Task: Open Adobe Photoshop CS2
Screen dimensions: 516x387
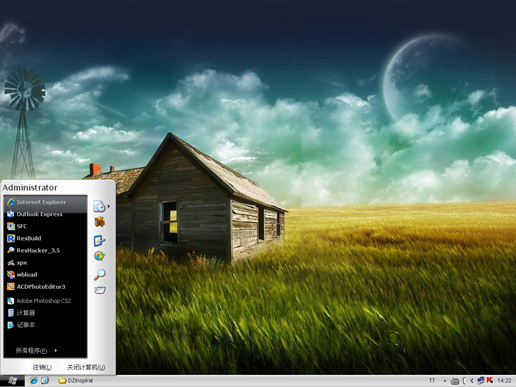Action: 45,301
